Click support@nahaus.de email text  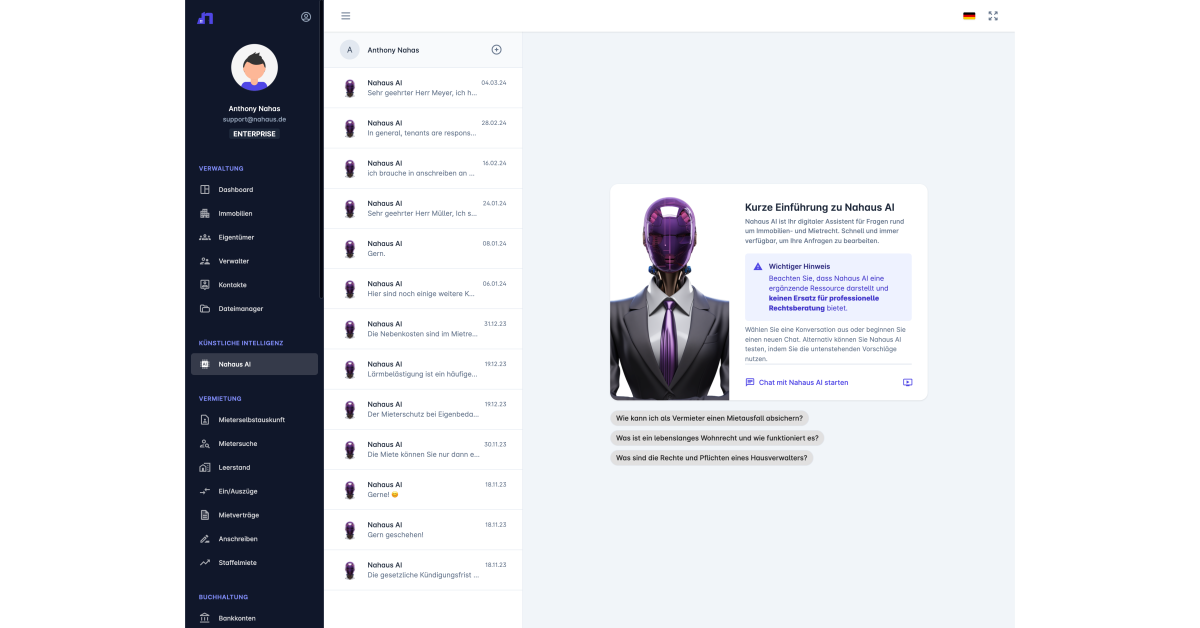[254, 119]
